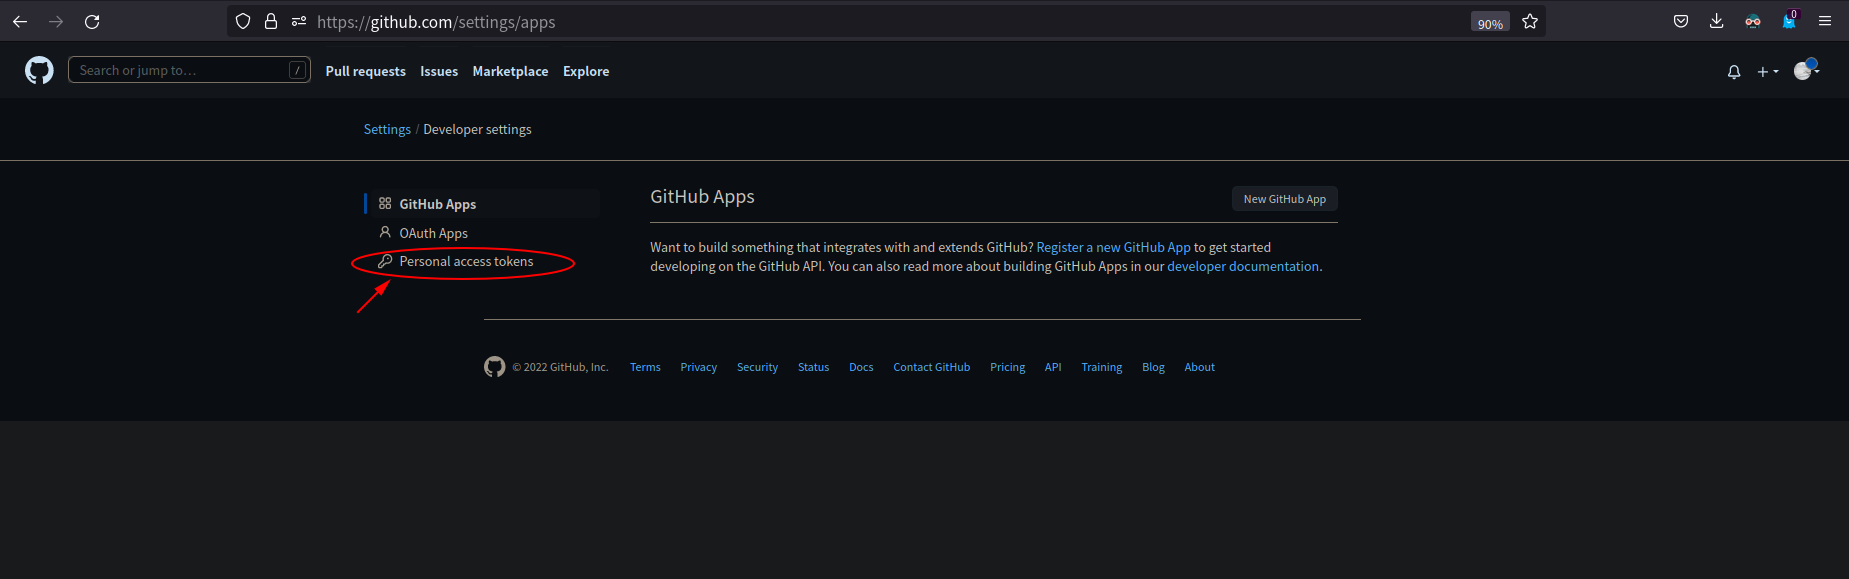1849x579 pixels.
Task: Open the Personal access tokens sidebar item
Action: 482,261
